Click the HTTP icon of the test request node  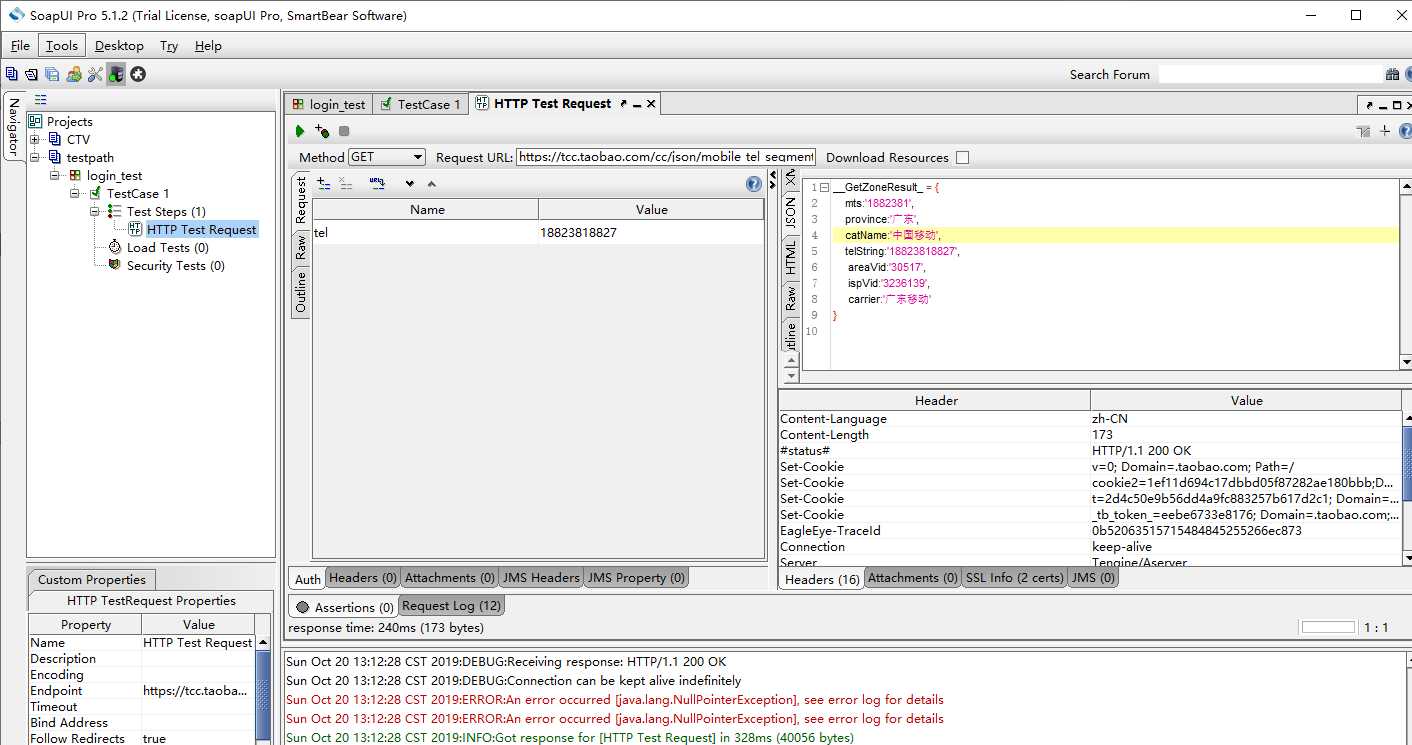point(135,229)
